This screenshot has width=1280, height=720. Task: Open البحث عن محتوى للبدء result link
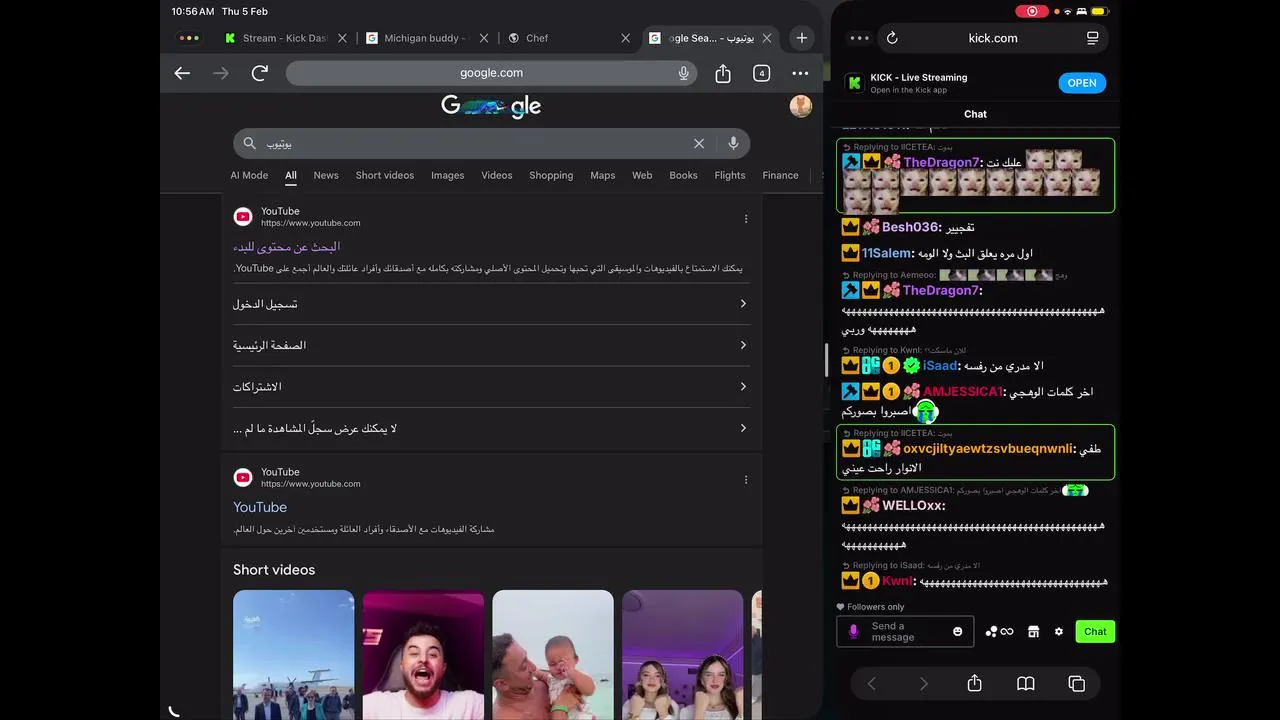coord(287,246)
